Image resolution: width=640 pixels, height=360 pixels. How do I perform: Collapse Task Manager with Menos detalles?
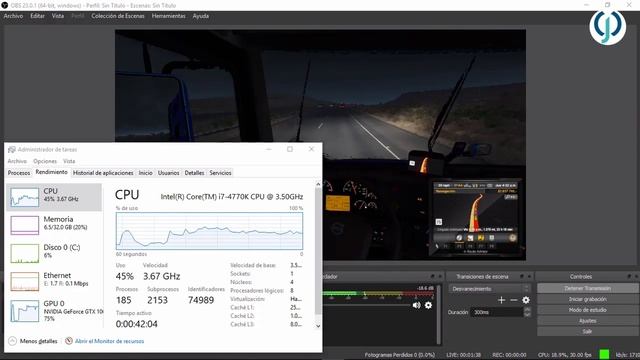click(x=33, y=341)
